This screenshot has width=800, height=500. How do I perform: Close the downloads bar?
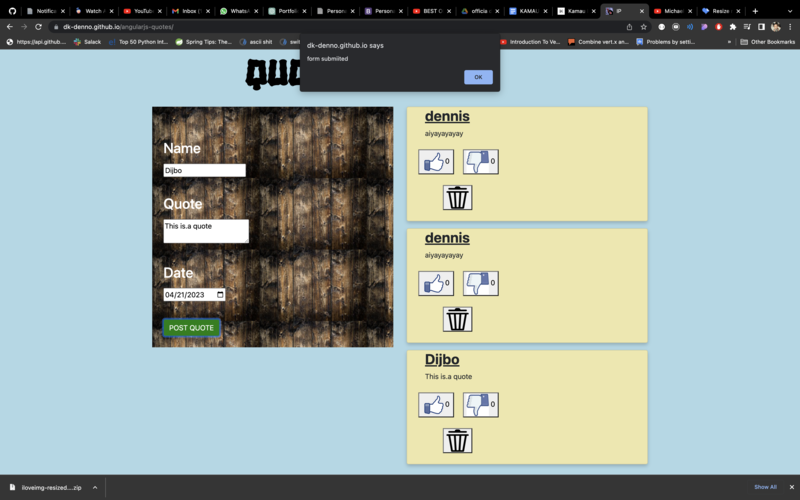click(x=792, y=487)
